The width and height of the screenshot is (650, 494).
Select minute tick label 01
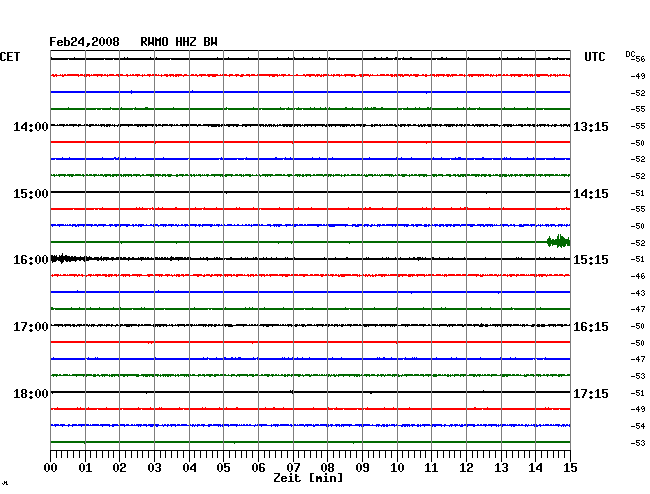[85, 467]
